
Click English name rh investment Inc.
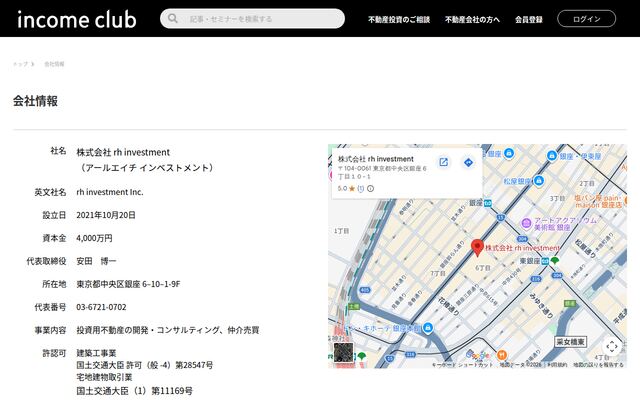(110, 192)
